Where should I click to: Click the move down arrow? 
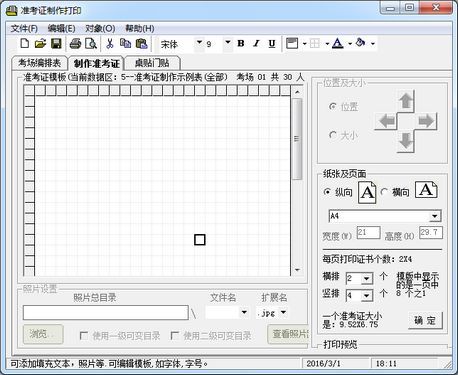[406, 141]
